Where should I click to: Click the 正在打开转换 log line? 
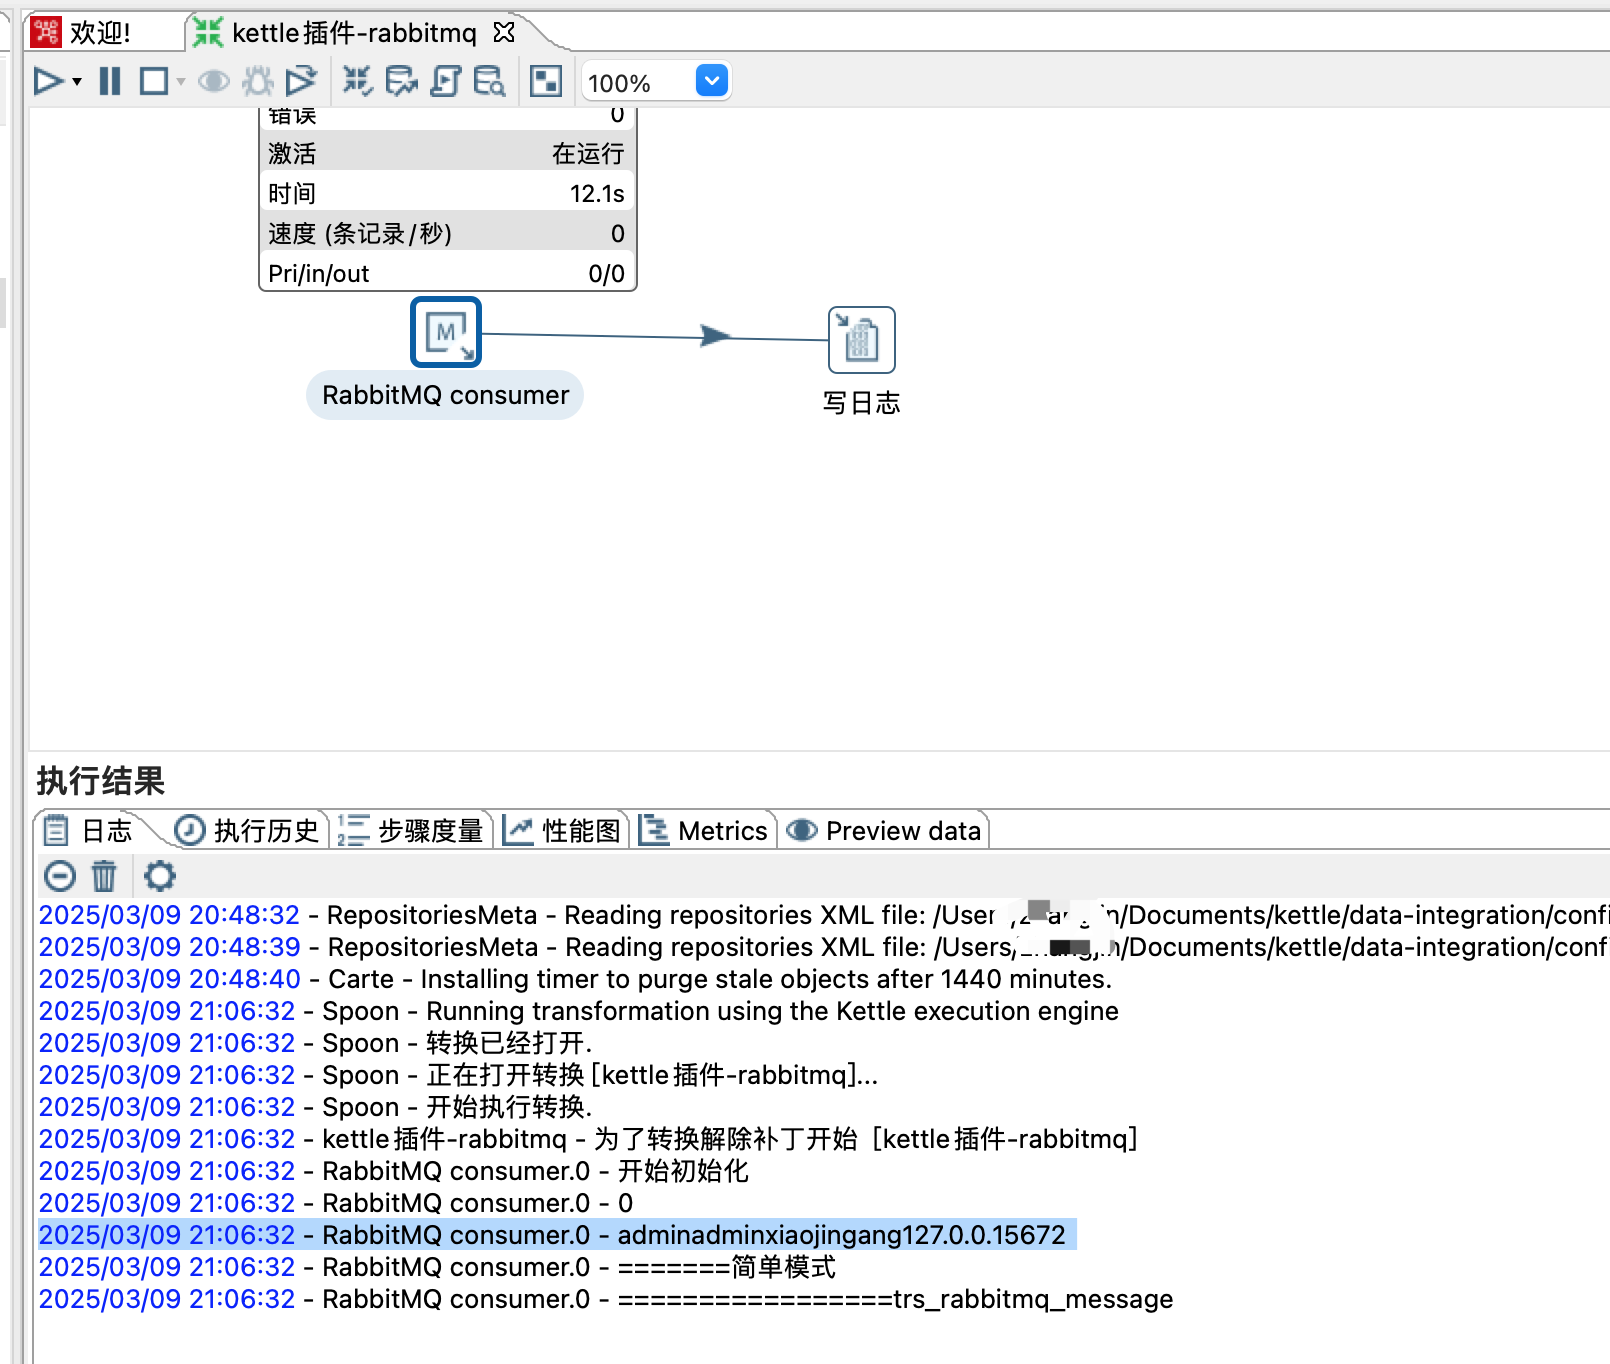459,1075
